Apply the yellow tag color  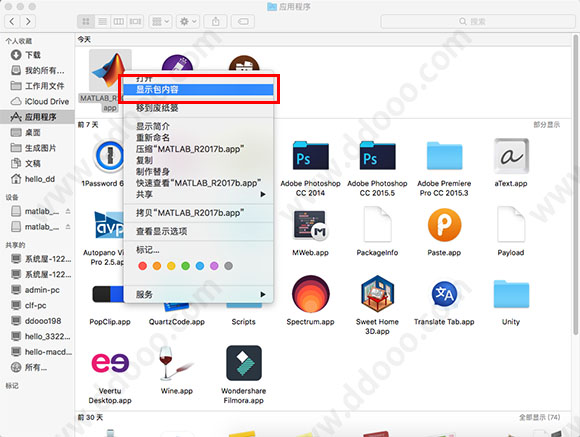(171, 266)
